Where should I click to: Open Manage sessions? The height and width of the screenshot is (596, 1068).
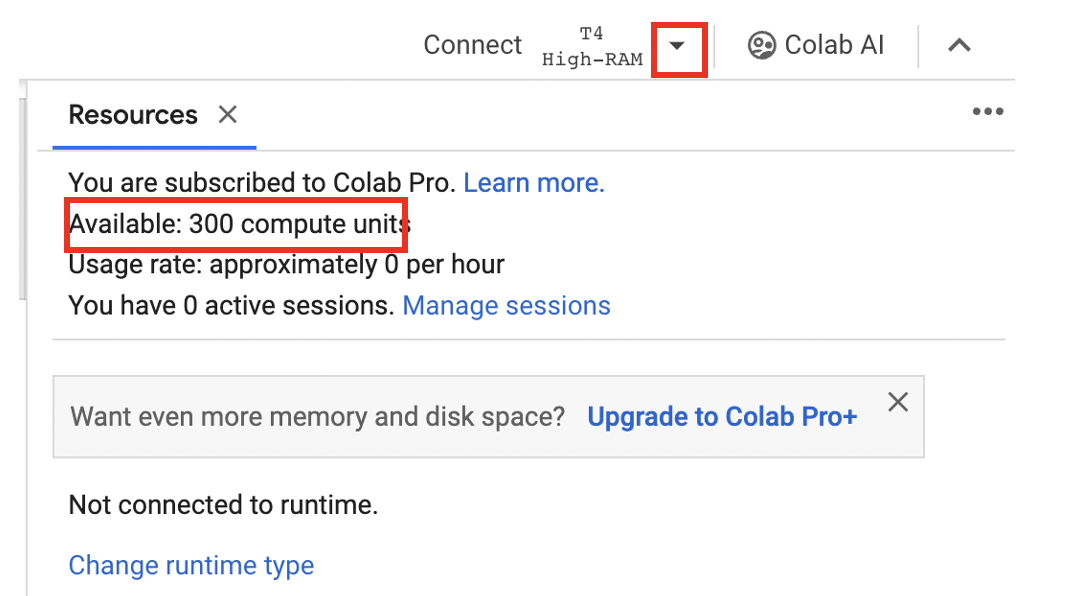coord(506,305)
